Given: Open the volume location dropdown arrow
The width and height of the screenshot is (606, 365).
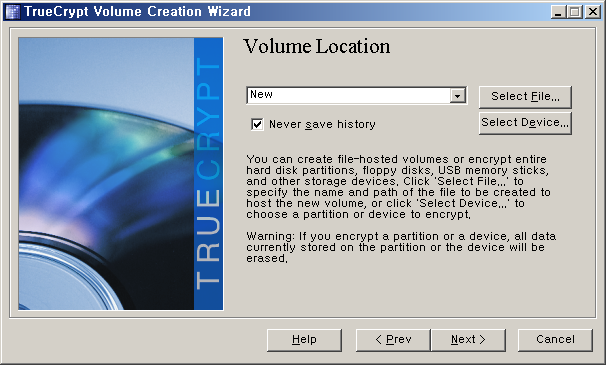Looking at the screenshot, I should coord(457,96).
